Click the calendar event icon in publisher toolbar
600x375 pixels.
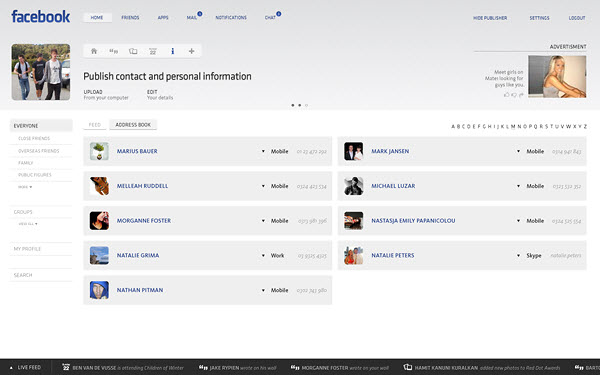click(x=153, y=51)
